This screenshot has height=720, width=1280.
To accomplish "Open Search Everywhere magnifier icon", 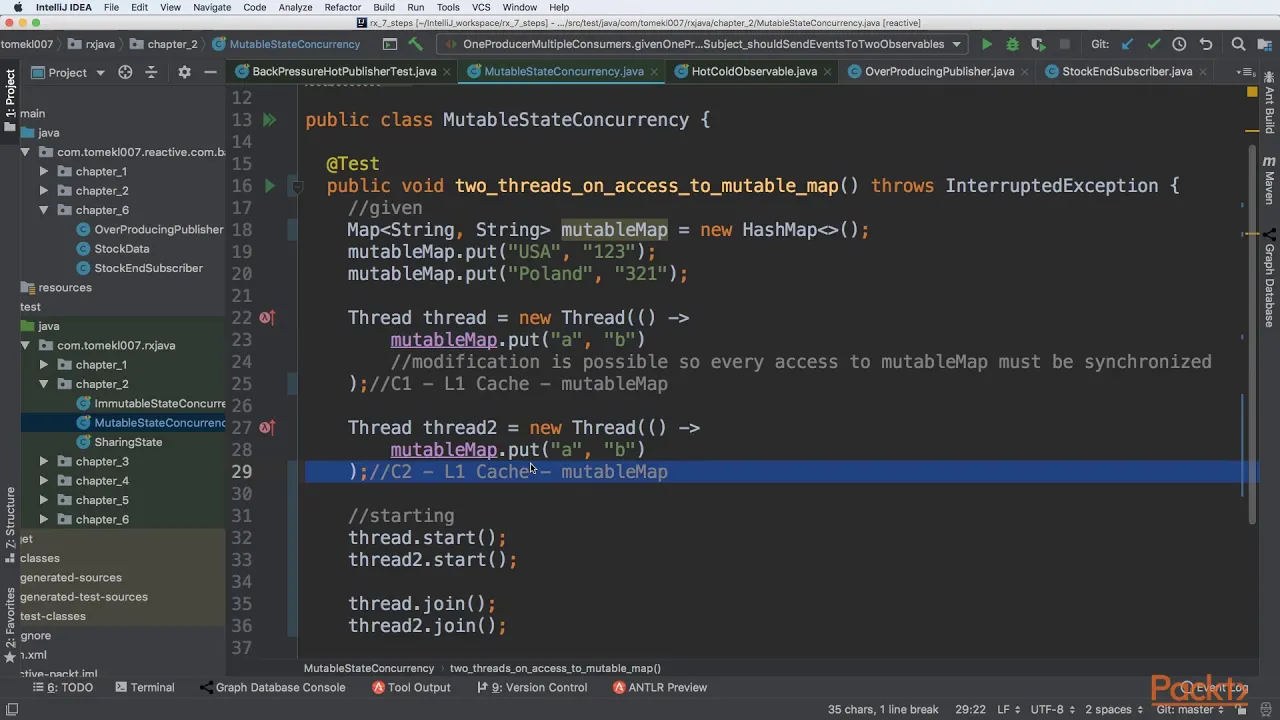I will coord(1238,44).
